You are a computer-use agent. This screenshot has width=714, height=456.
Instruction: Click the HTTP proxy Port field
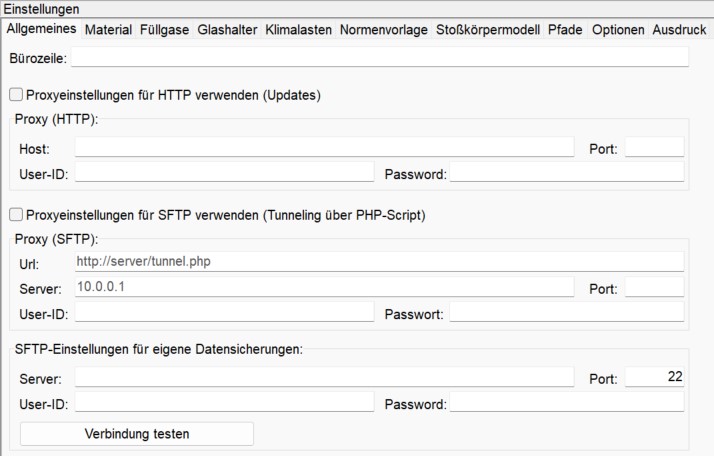[654, 148]
